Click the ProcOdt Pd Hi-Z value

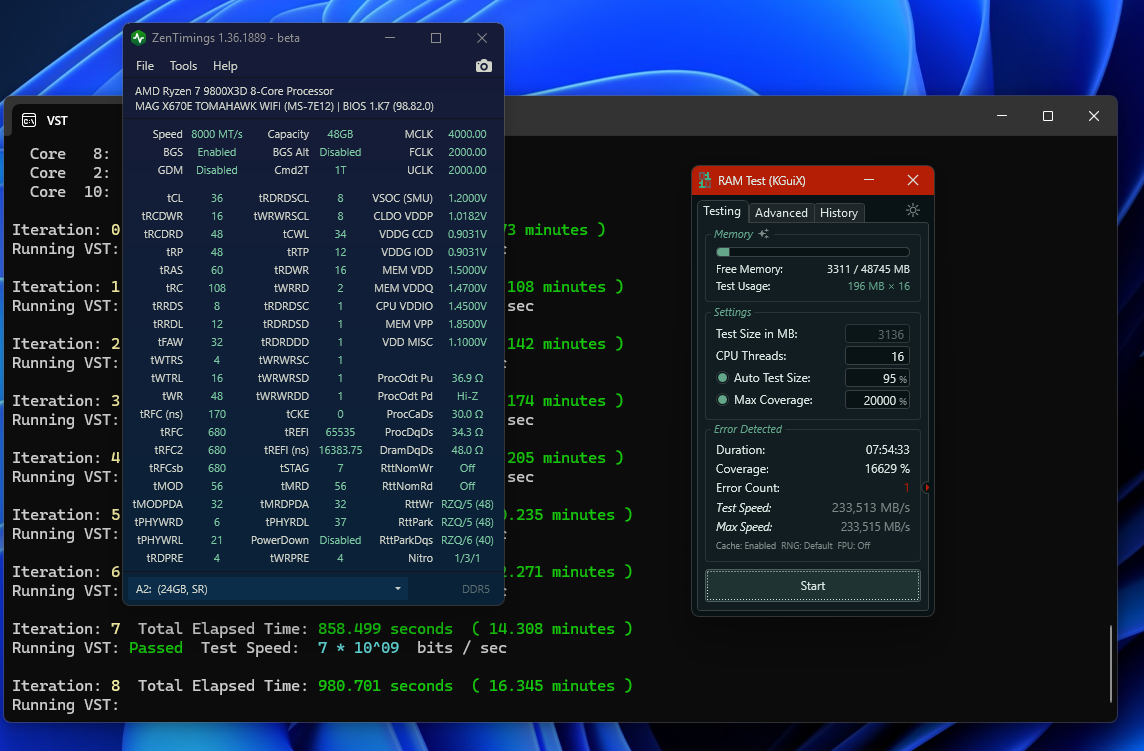pyautogui.click(x=467, y=396)
